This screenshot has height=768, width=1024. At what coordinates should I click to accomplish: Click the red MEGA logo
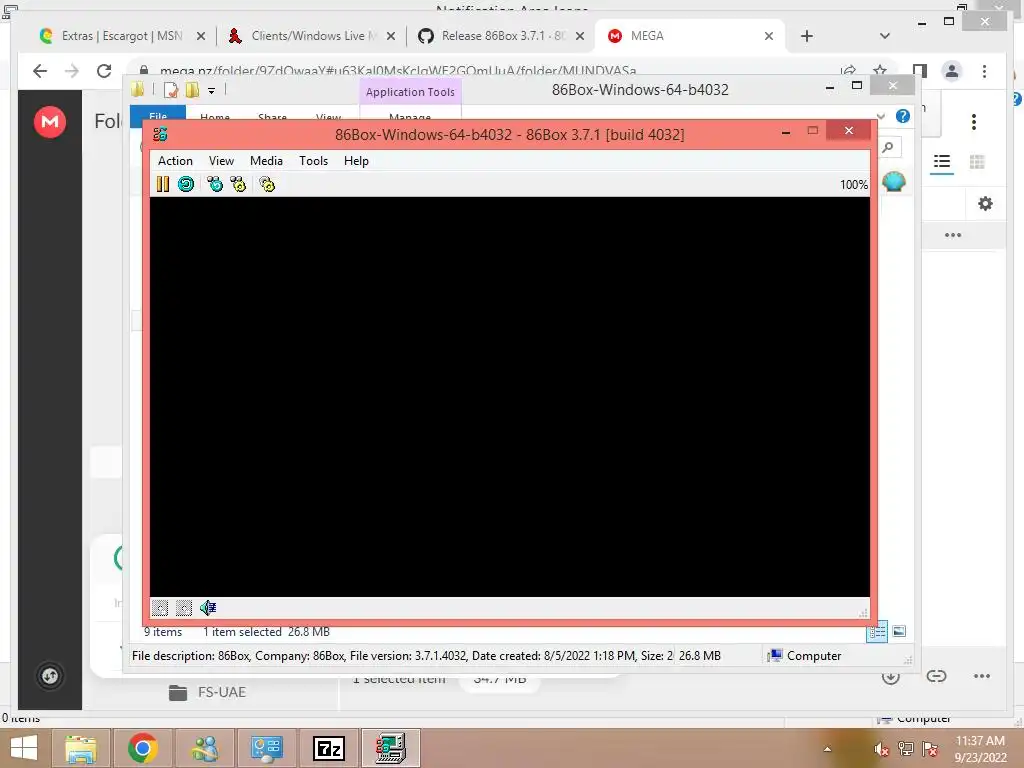pyautogui.click(x=50, y=121)
